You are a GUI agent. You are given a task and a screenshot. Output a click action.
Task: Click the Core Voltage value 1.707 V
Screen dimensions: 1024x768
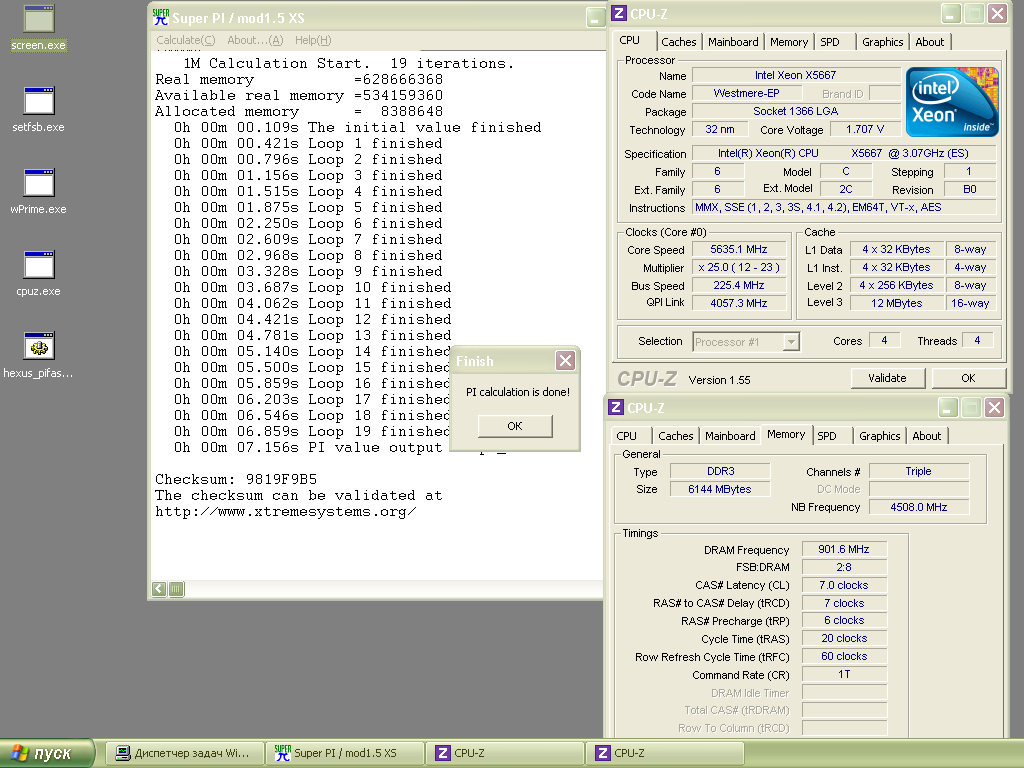tap(865, 129)
